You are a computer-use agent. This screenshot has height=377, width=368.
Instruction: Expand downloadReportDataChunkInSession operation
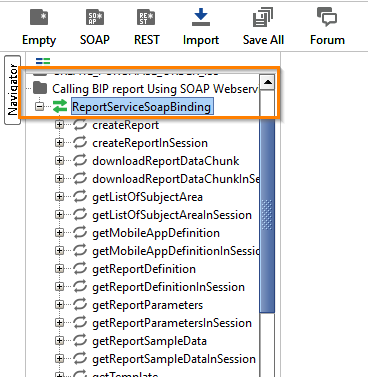coord(59,179)
